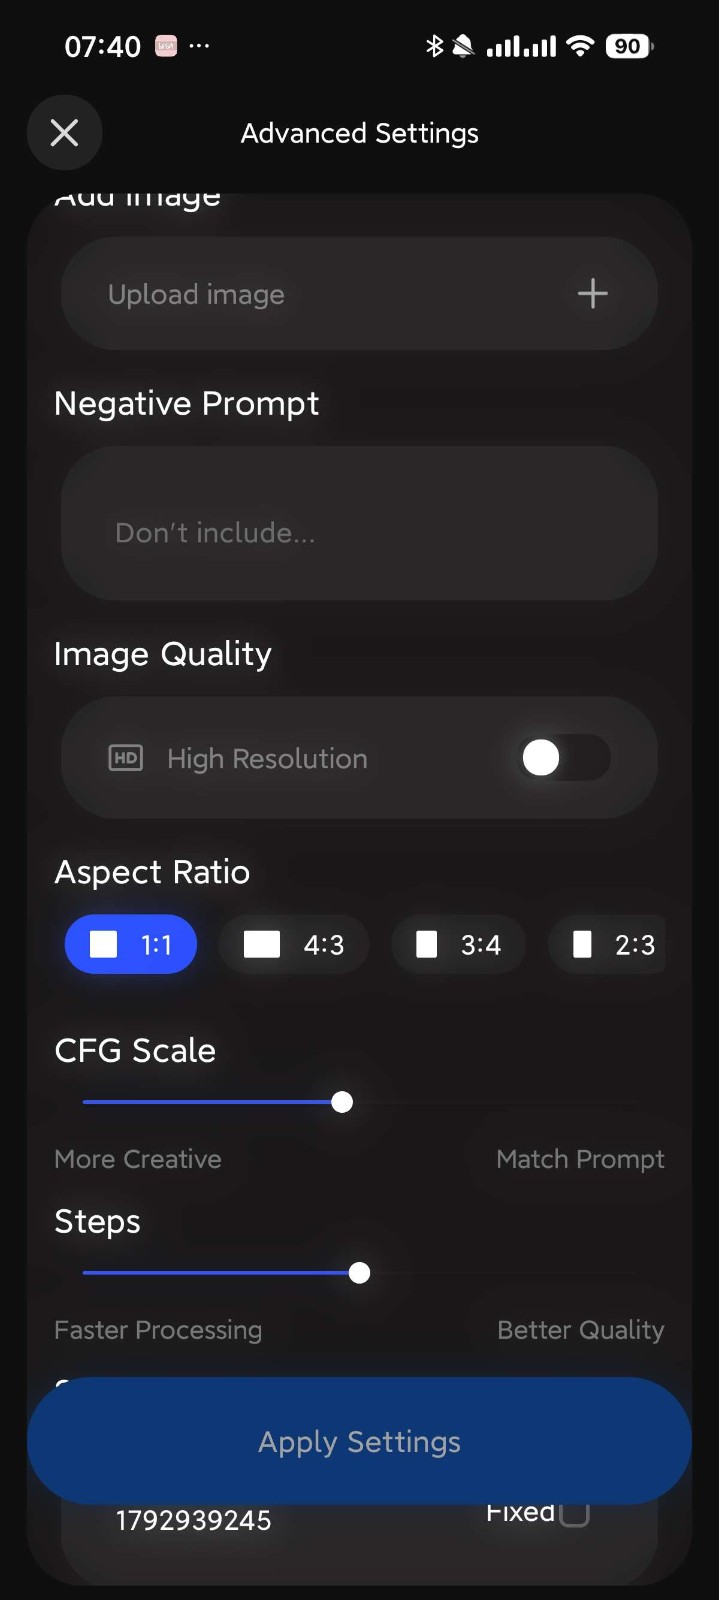
Task: Tap the square 1:1 ratio icon
Action: click(104, 945)
